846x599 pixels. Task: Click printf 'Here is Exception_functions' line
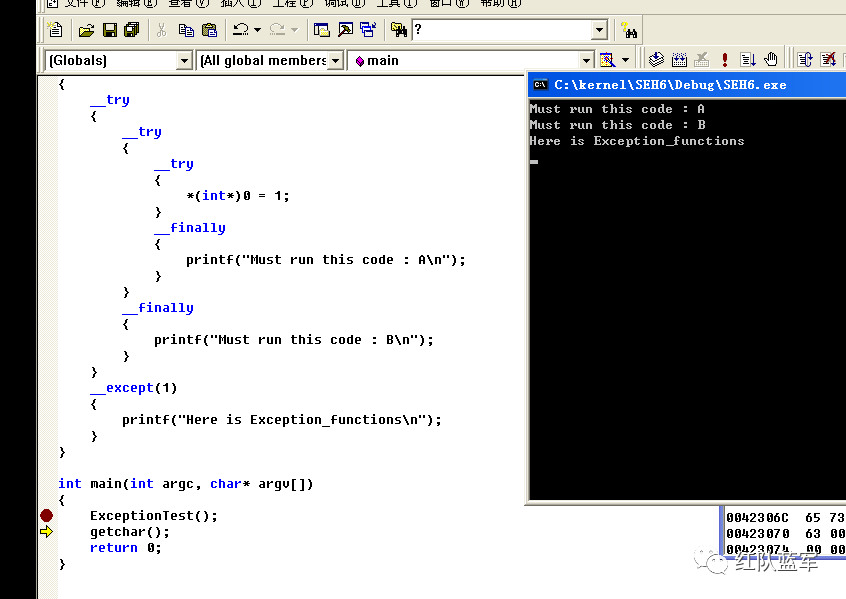[282, 420]
